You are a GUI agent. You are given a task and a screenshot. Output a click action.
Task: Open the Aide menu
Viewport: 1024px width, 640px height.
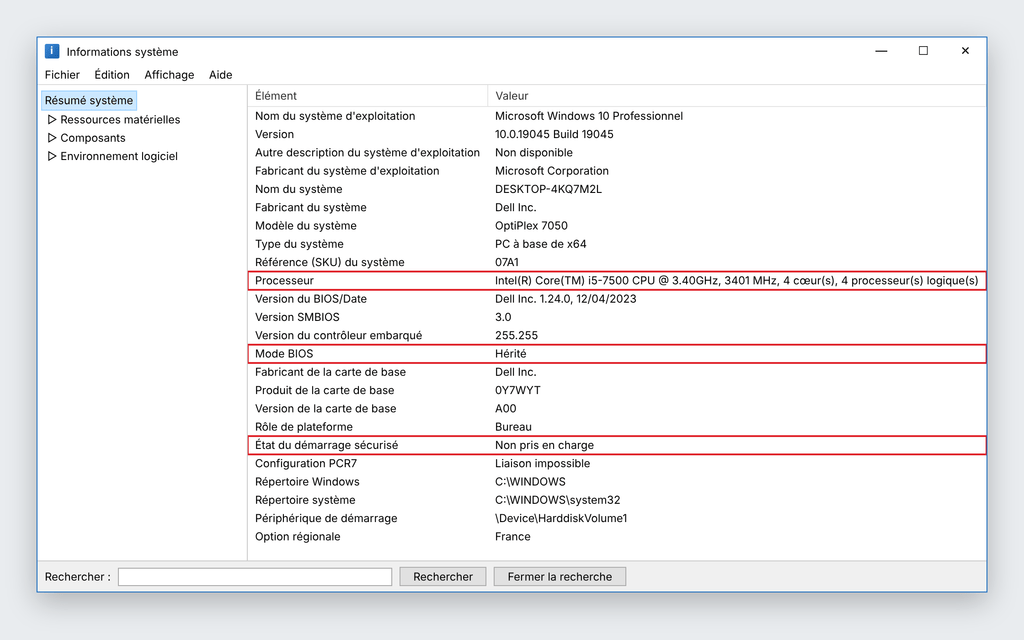[221, 74]
